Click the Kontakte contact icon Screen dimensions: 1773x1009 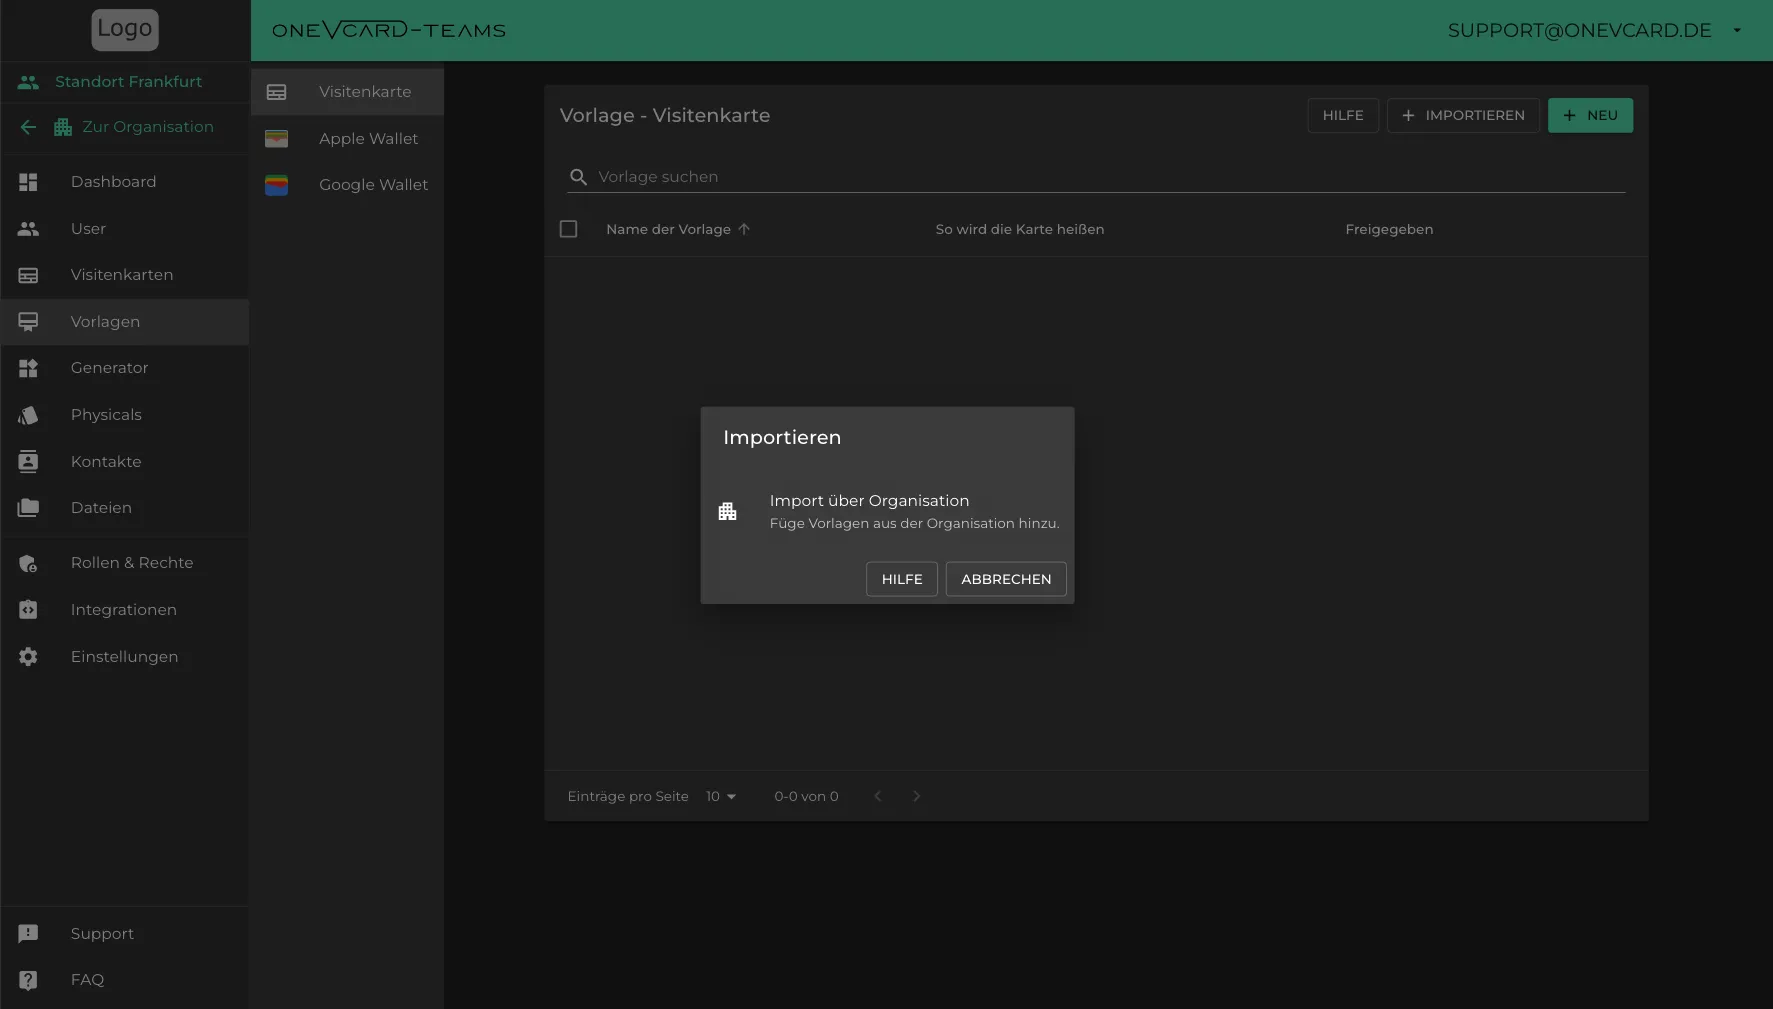tap(28, 461)
